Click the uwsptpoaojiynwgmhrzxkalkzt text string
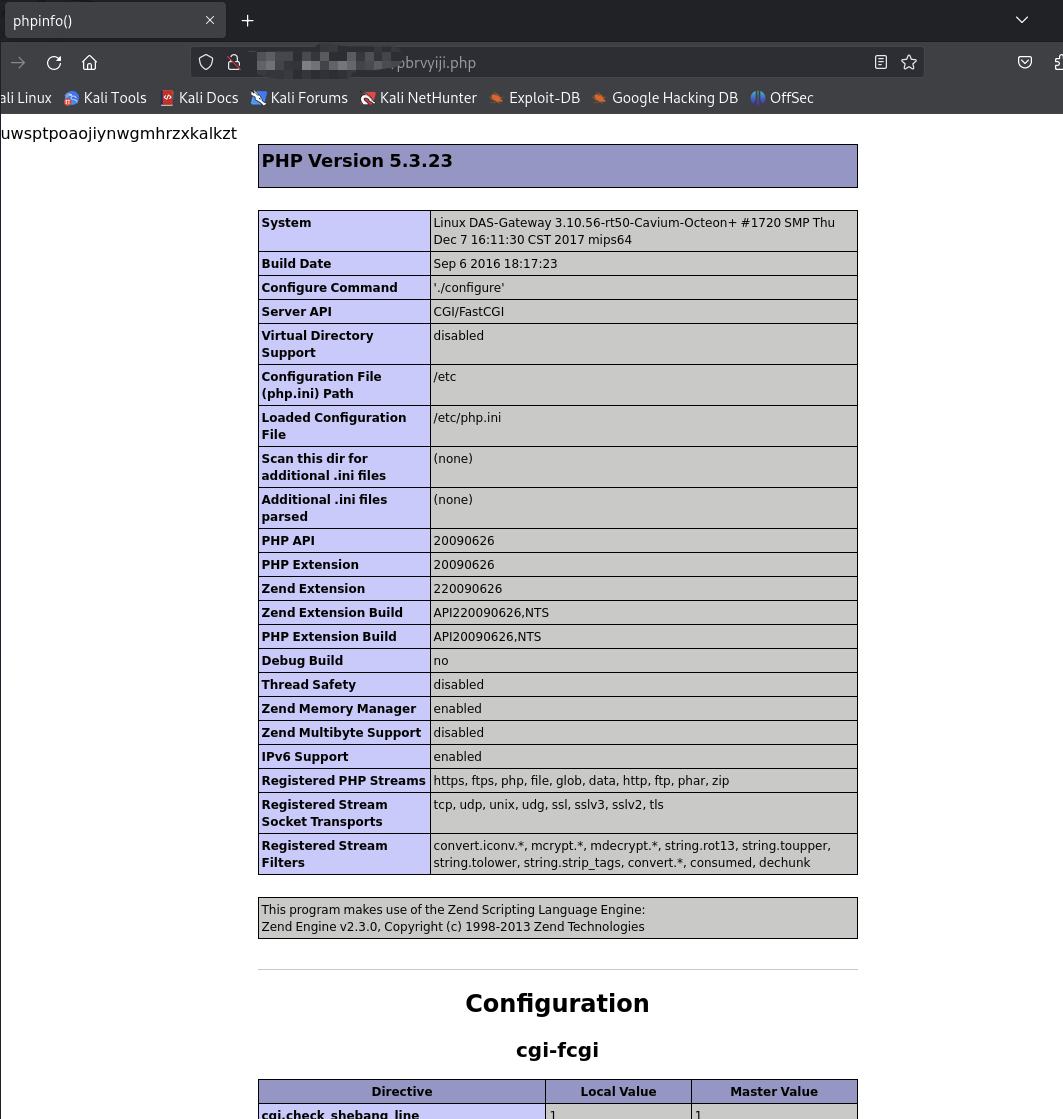The height and width of the screenshot is (1119, 1063). 119,133
